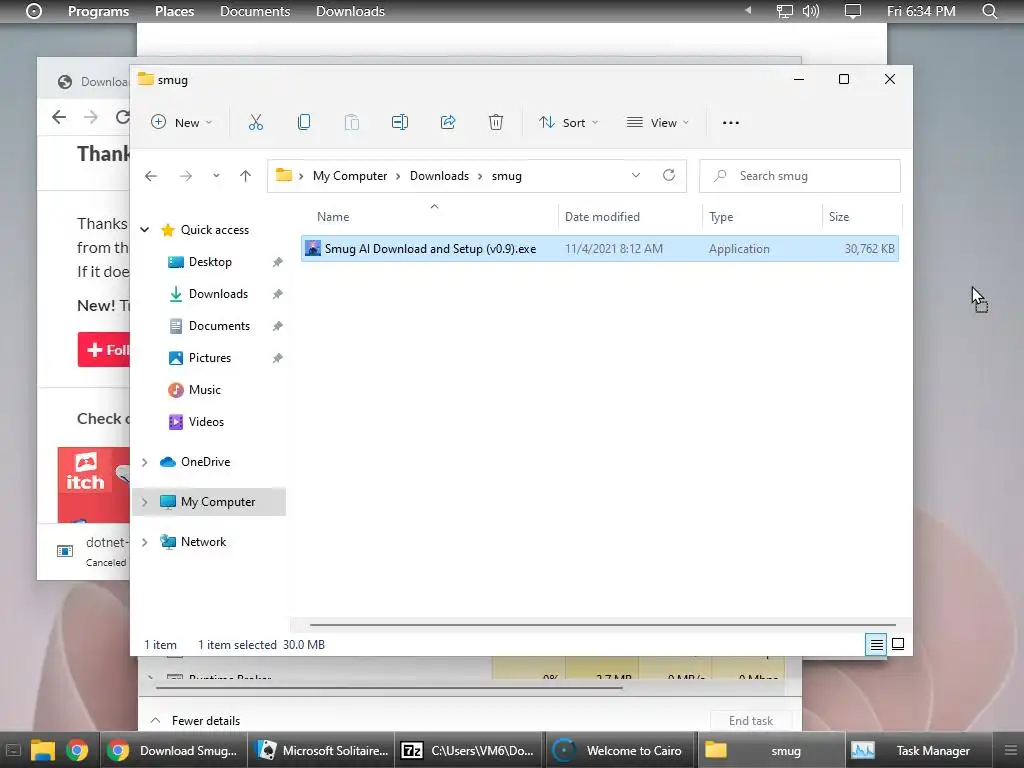Switch to Task Manager taskbar item

coord(918,750)
